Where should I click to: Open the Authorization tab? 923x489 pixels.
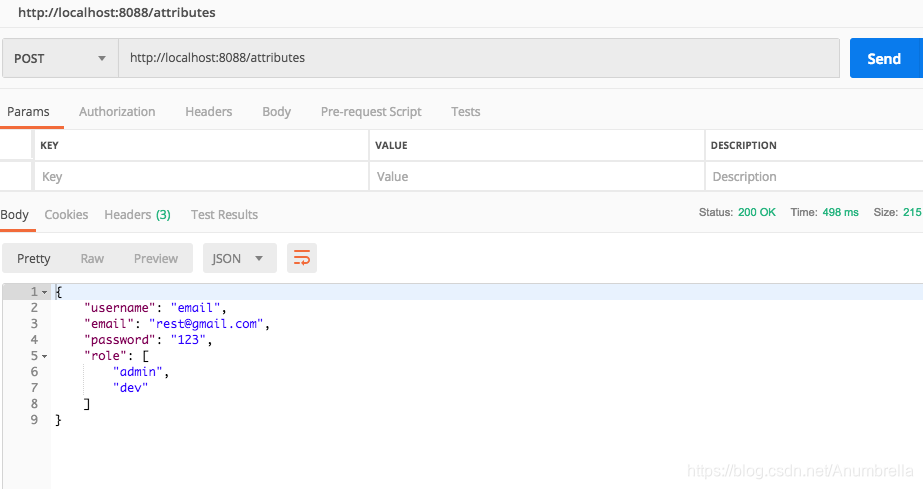point(117,112)
